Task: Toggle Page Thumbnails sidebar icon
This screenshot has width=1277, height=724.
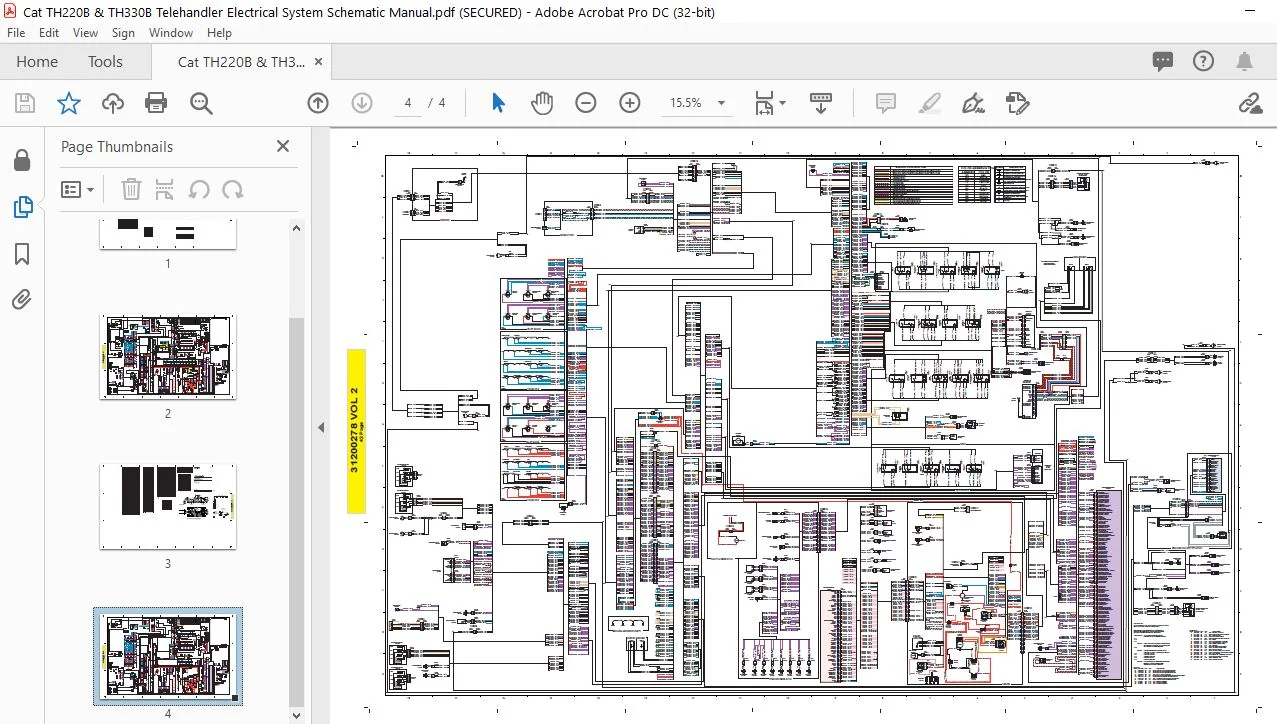Action: click(x=23, y=207)
